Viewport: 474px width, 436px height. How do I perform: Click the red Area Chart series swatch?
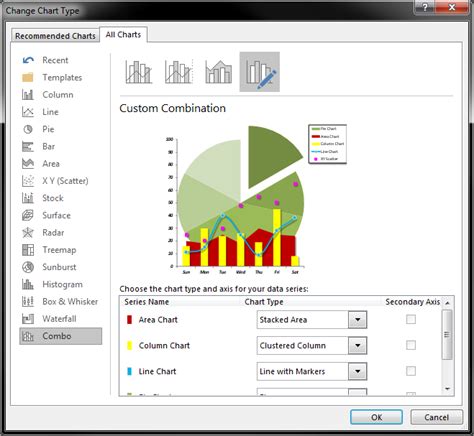[130, 320]
